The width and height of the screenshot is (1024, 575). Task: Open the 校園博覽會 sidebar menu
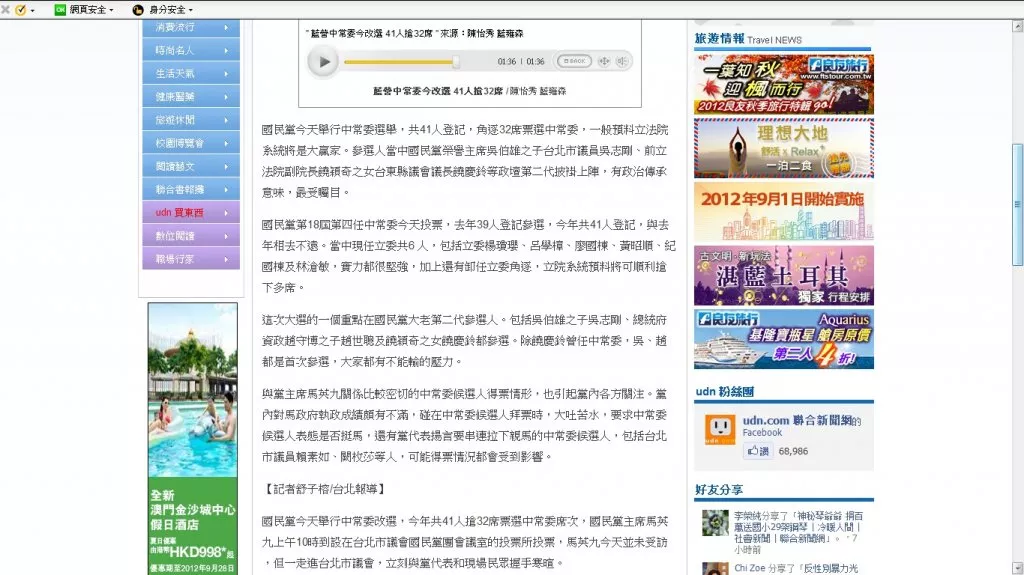tap(191, 143)
